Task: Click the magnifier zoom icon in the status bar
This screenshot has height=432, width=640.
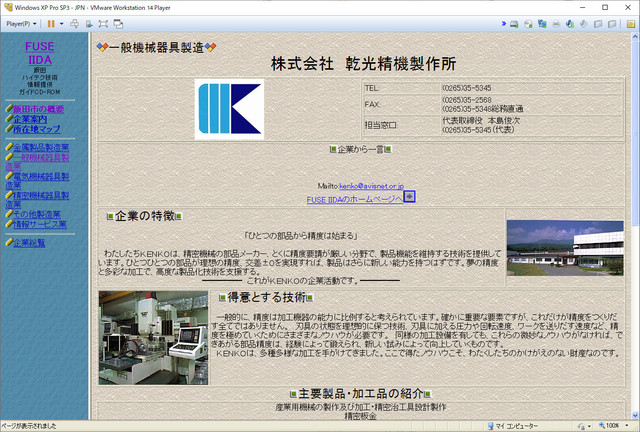Action: 602,426
